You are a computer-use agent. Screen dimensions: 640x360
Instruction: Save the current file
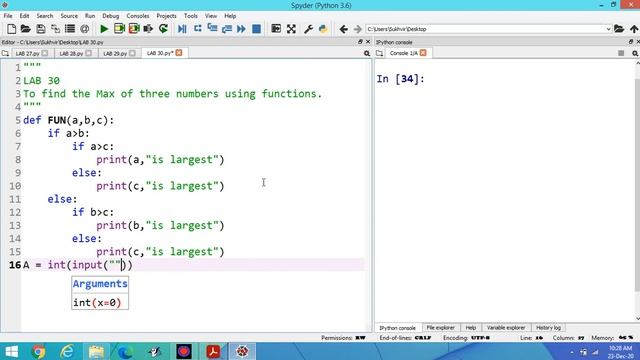(40, 29)
